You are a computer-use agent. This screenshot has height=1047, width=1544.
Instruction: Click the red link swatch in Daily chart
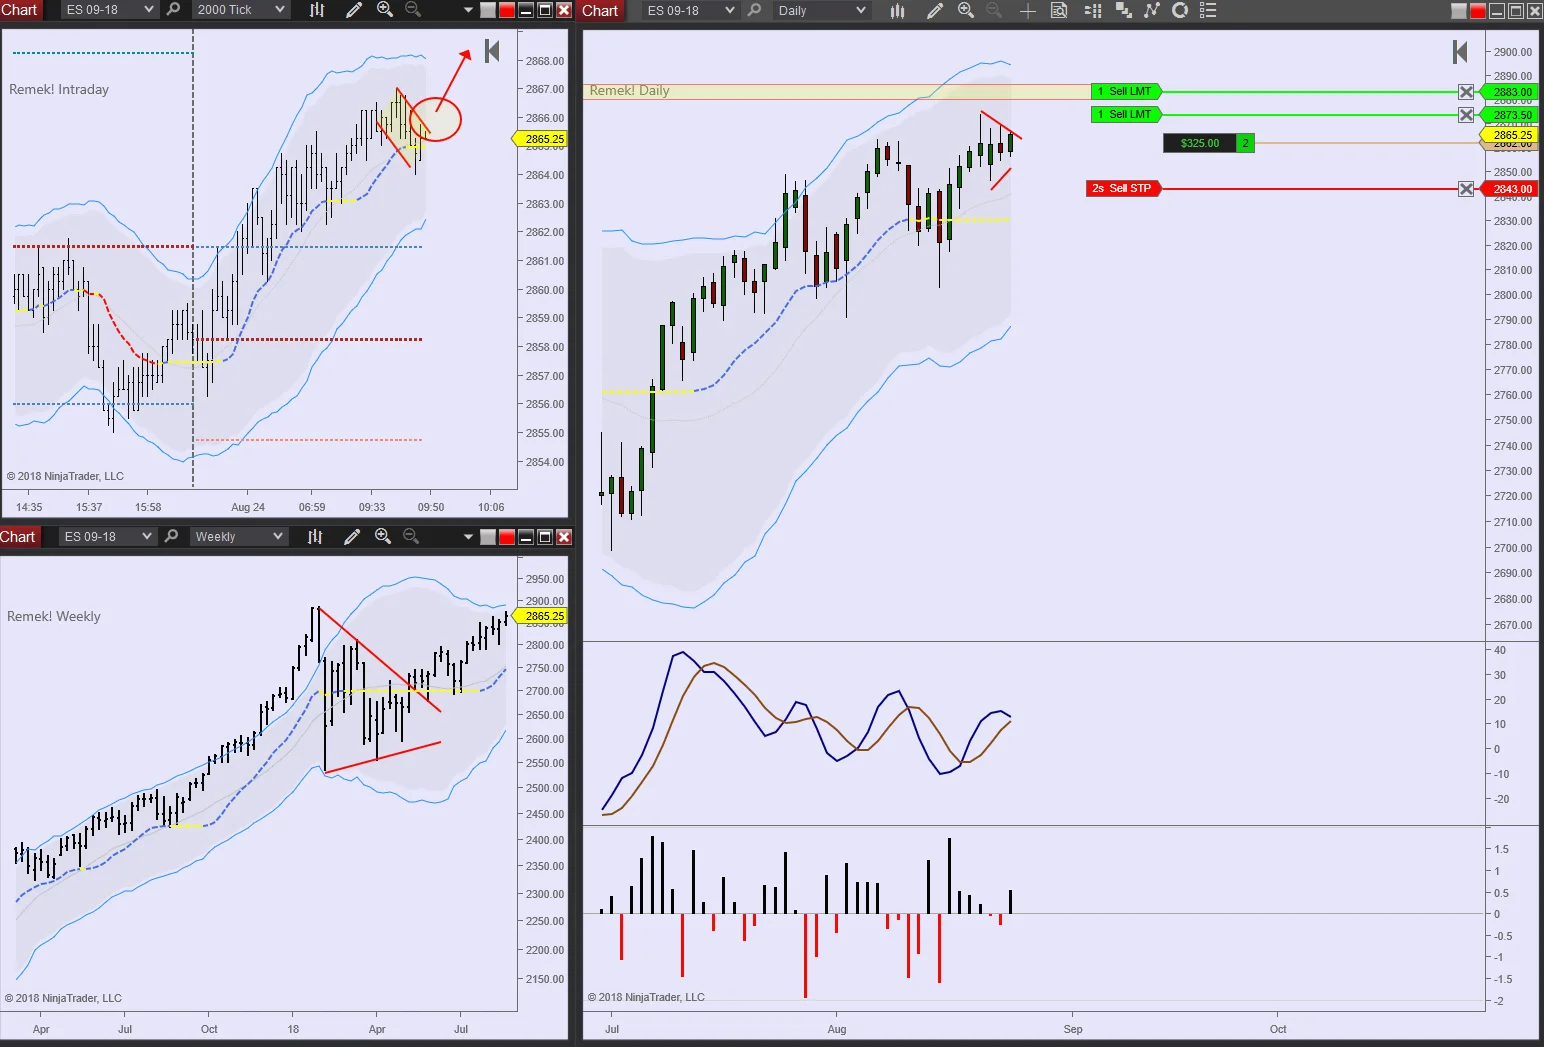point(1478,11)
